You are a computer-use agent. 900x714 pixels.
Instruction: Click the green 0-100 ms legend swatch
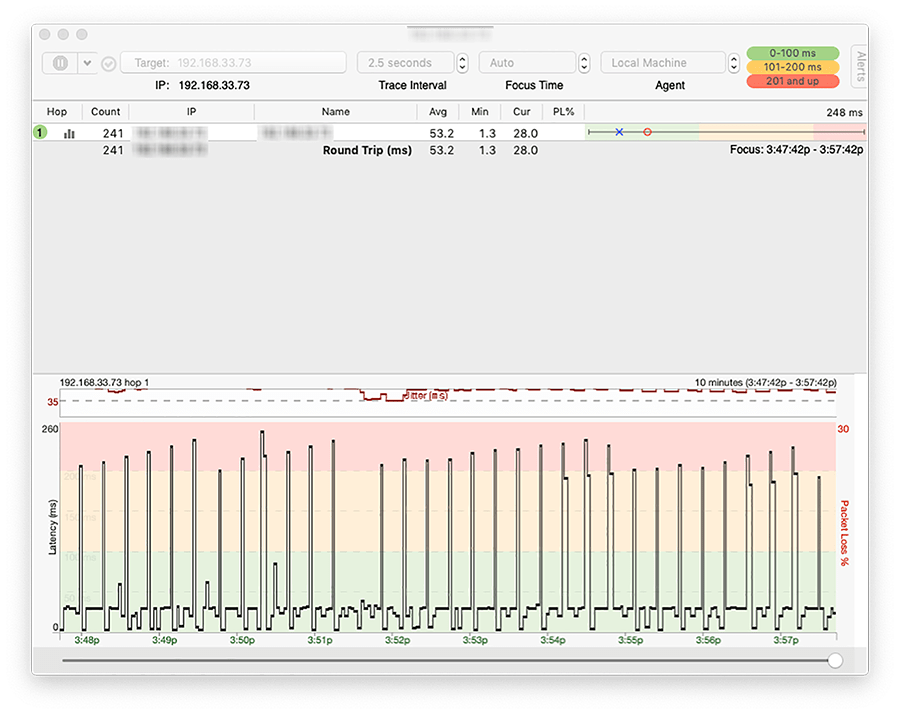(793, 52)
